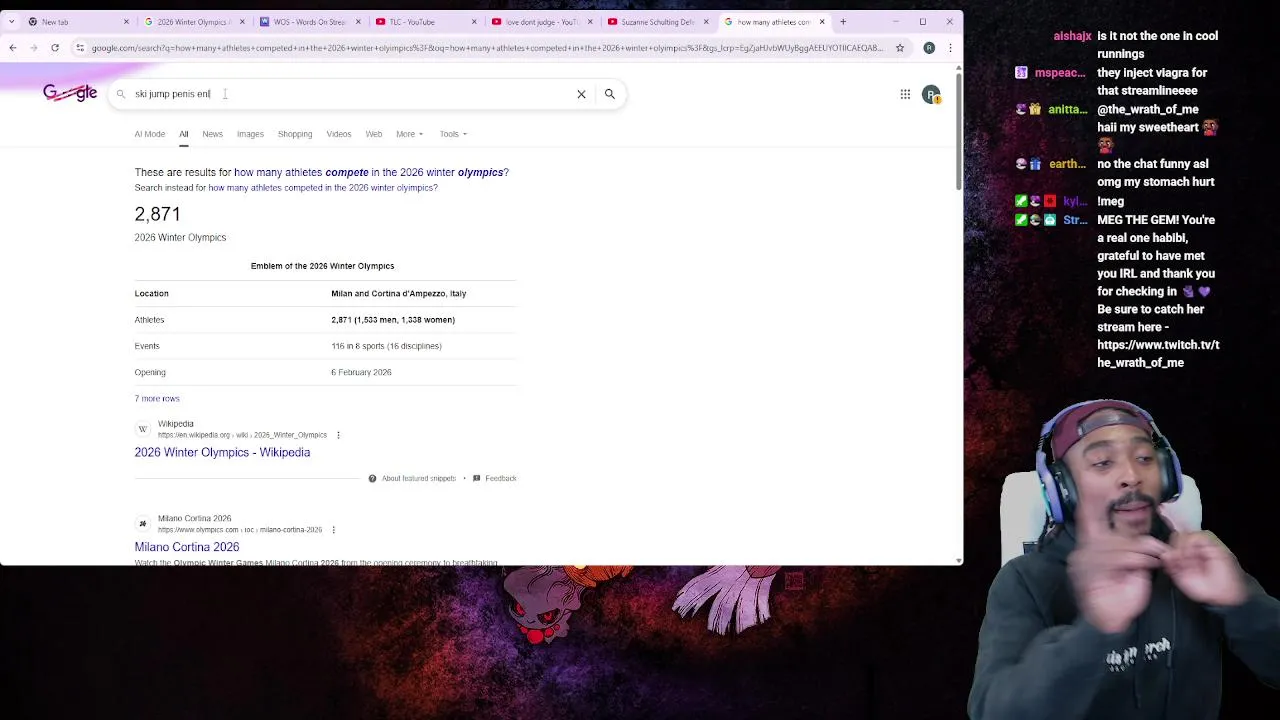The image size is (1280, 720).
Task: View site information icon in address bar
Action: pos(80,48)
